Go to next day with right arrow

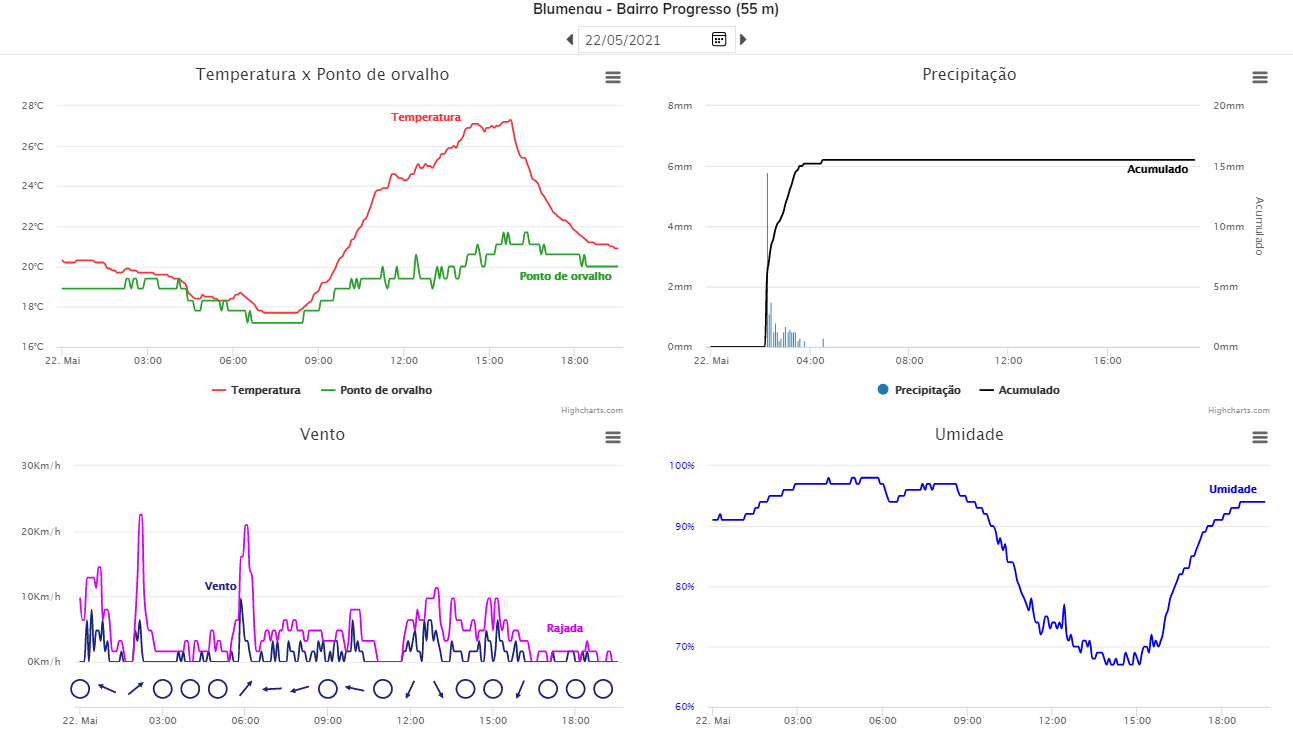[743, 39]
